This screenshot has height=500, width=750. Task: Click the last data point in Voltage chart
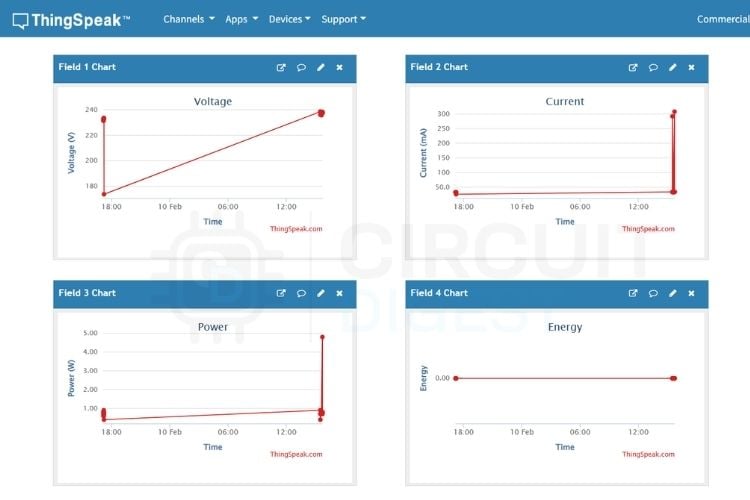coord(321,113)
